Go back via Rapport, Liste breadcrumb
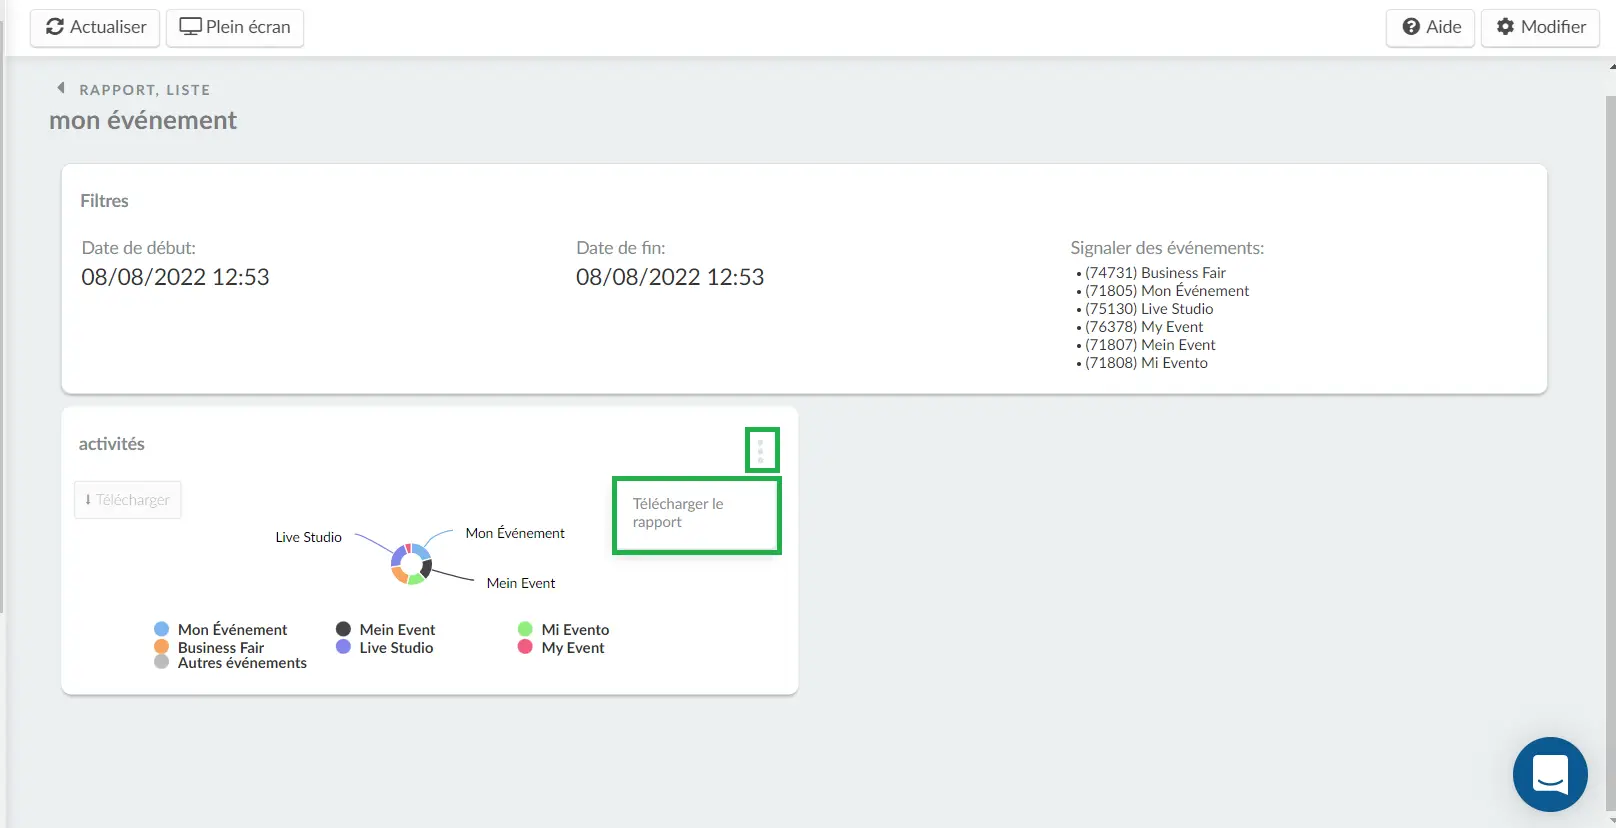Screen dimensions: 1616x828 pos(145,90)
